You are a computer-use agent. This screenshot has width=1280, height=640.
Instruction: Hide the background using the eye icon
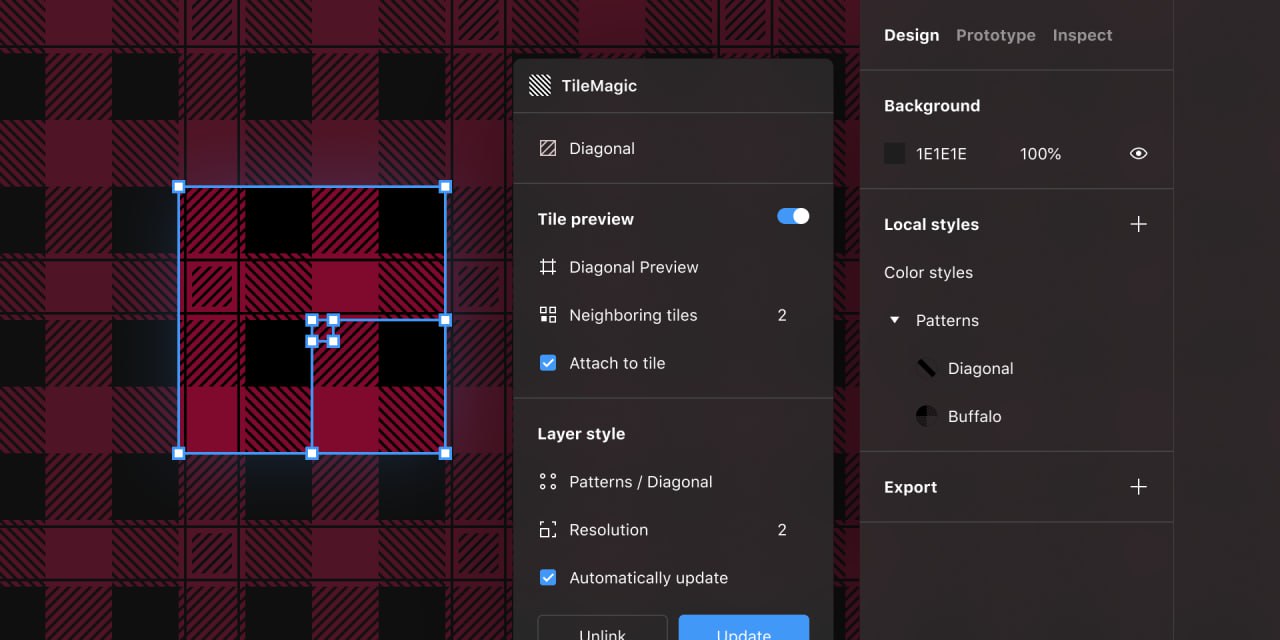[x=1138, y=154]
